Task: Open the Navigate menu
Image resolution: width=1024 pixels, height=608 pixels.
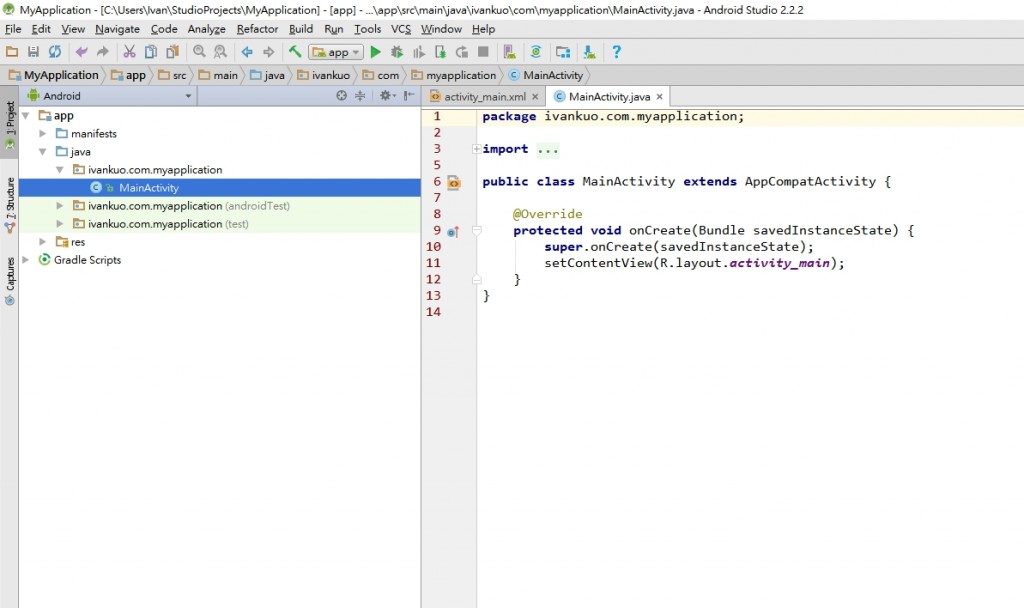Action: coord(118,29)
